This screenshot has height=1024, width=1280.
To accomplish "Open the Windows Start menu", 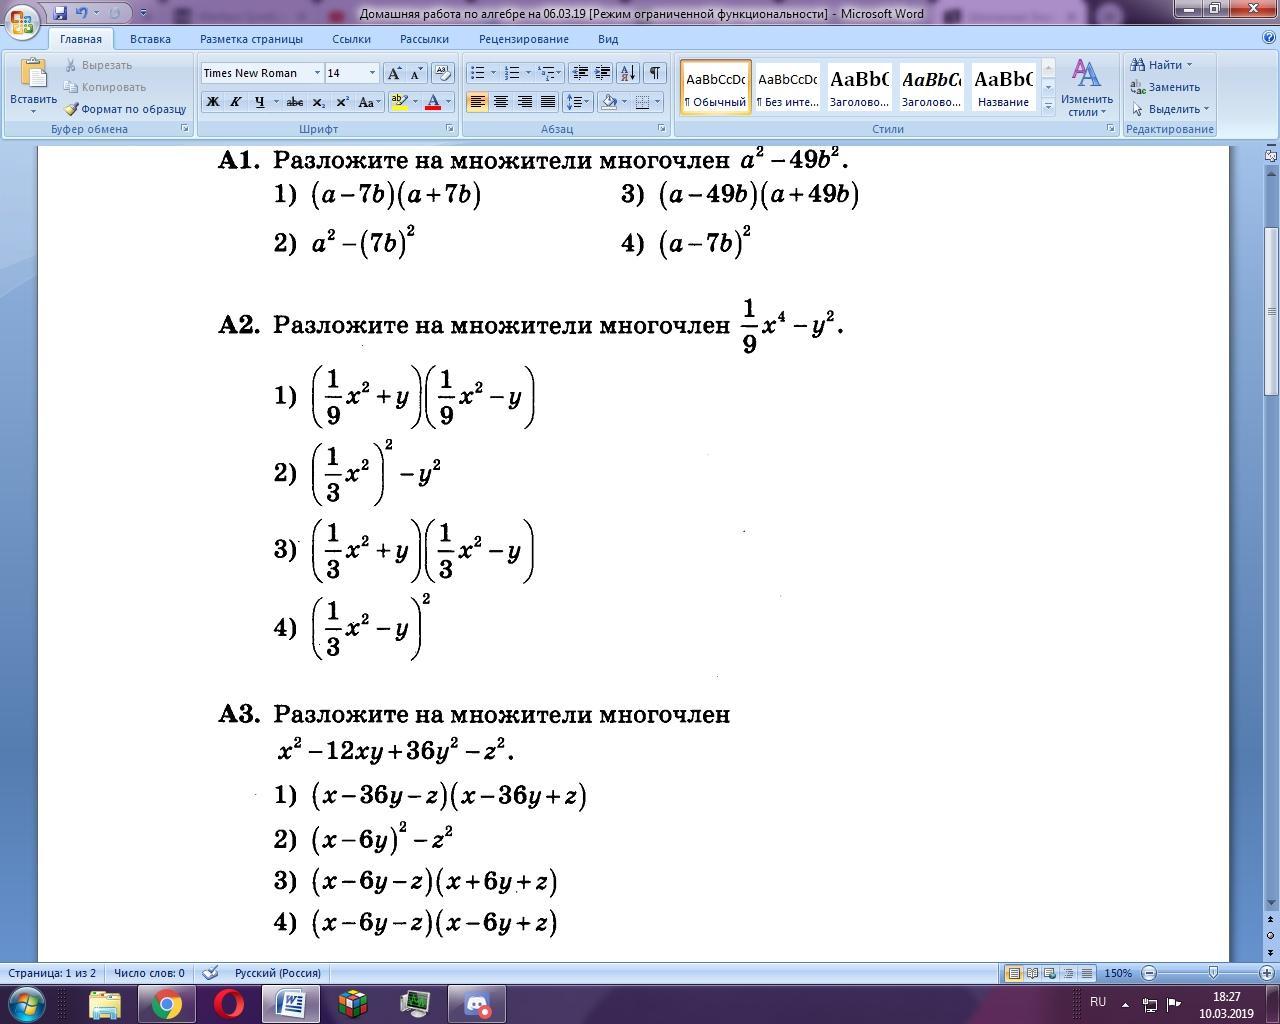I will pos(27,1003).
